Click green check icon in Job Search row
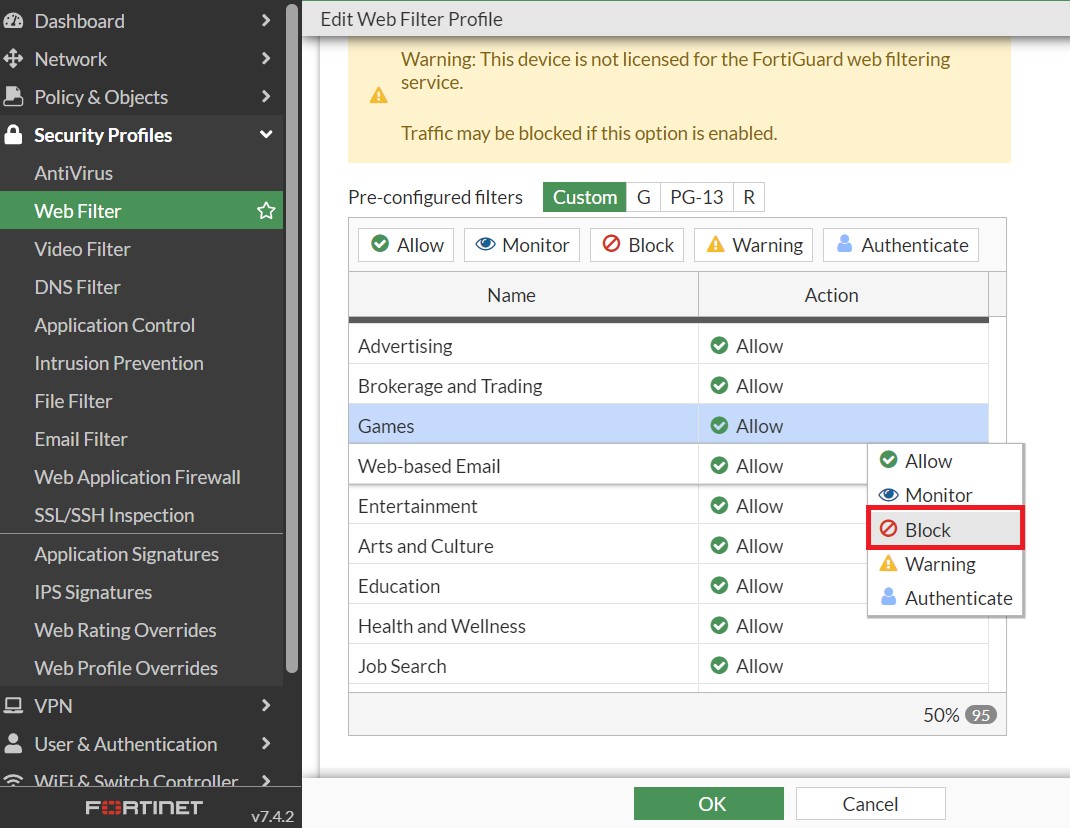The width and height of the screenshot is (1070, 828). (x=719, y=666)
